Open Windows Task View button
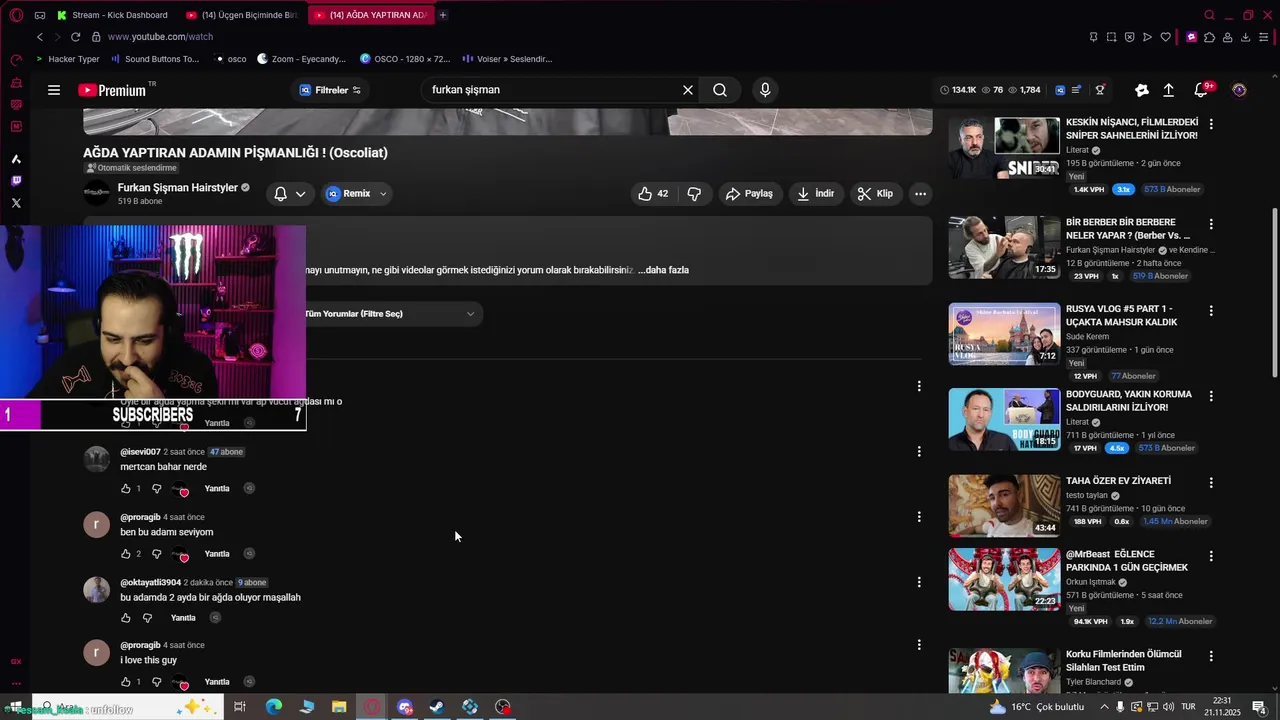The width and height of the screenshot is (1280, 720). (240, 707)
